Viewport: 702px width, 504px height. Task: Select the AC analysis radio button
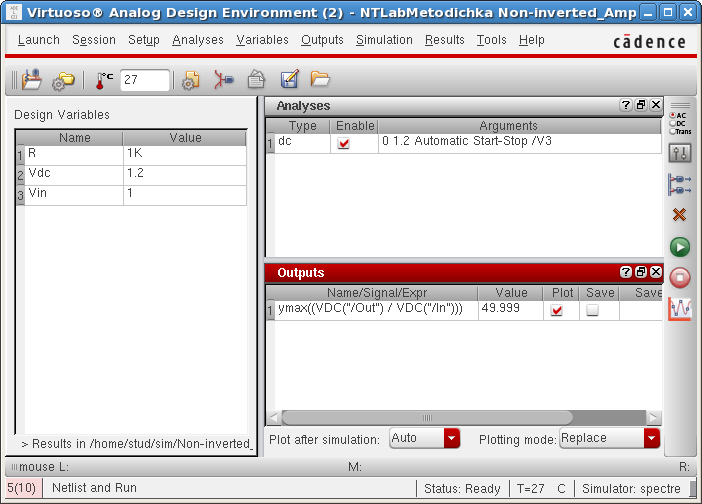[x=672, y=115]
